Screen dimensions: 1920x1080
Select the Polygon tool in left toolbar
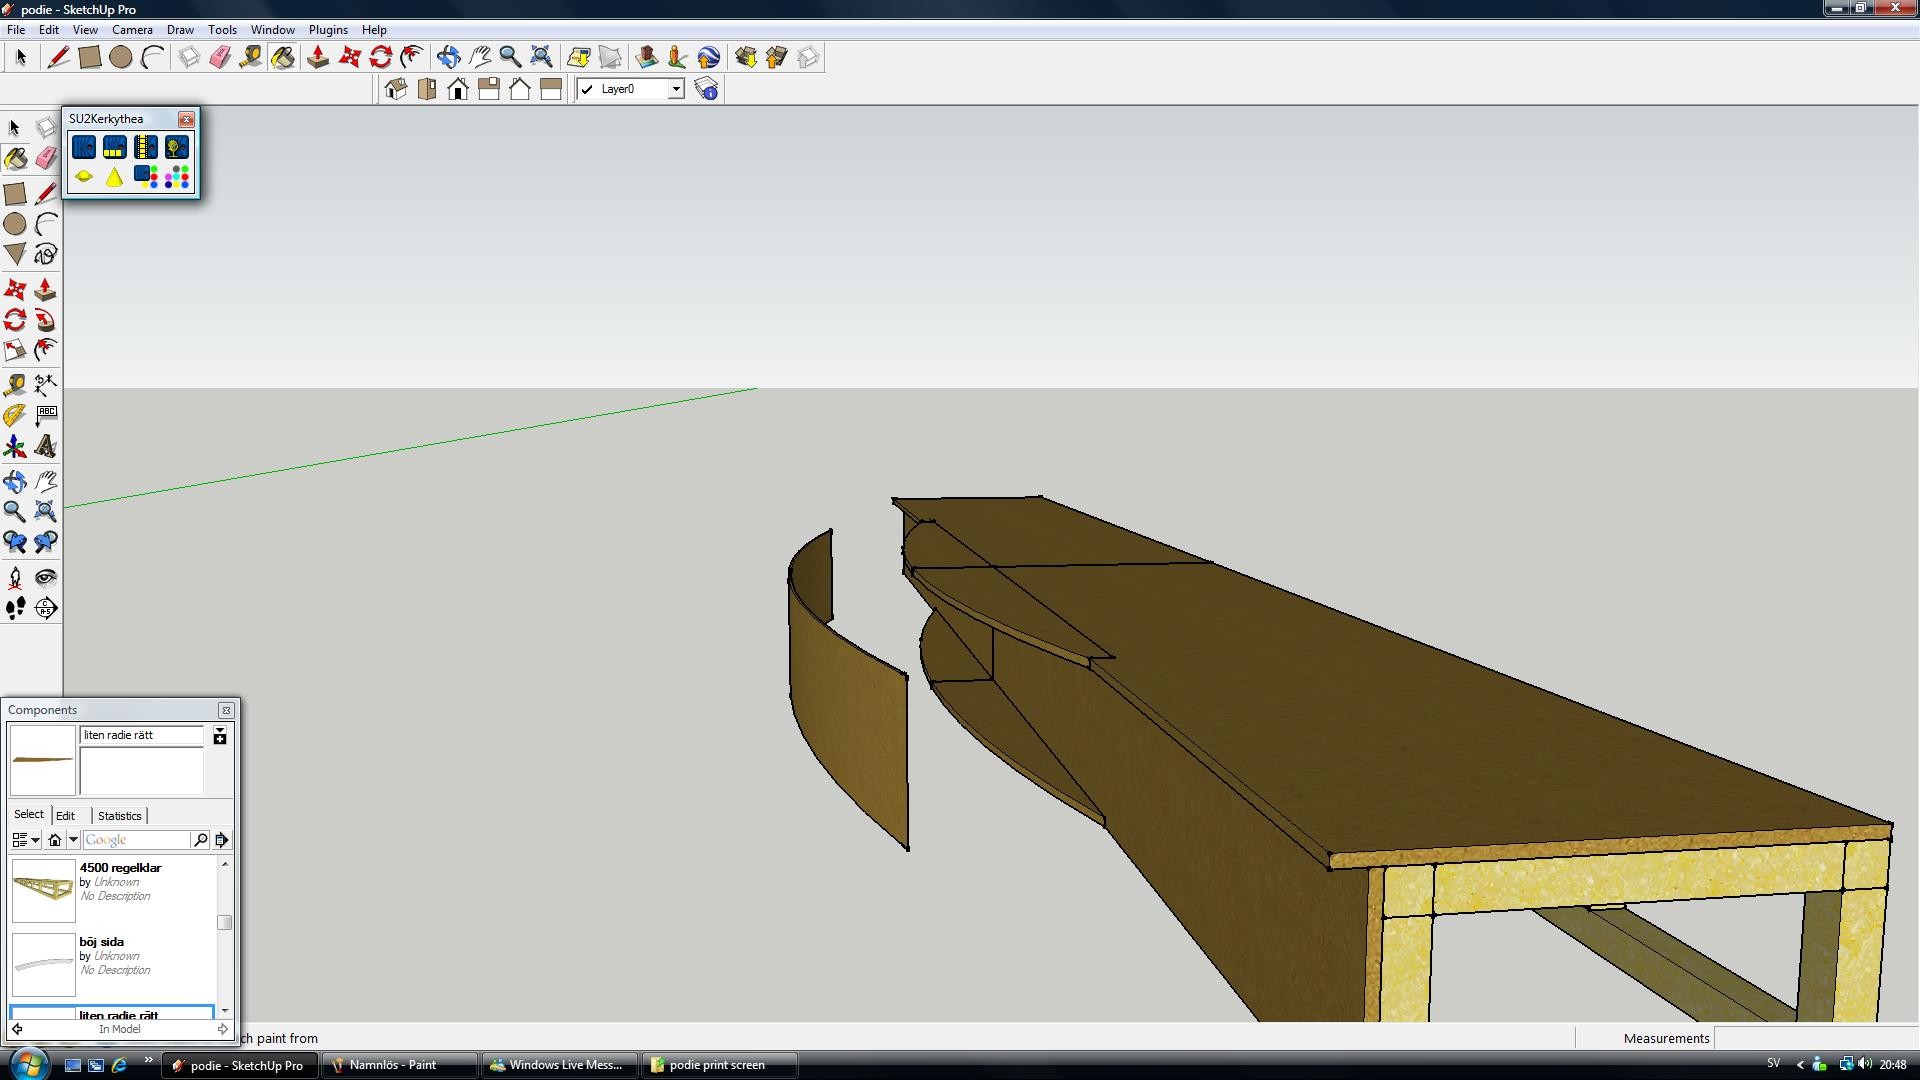(x=15, y=254)
